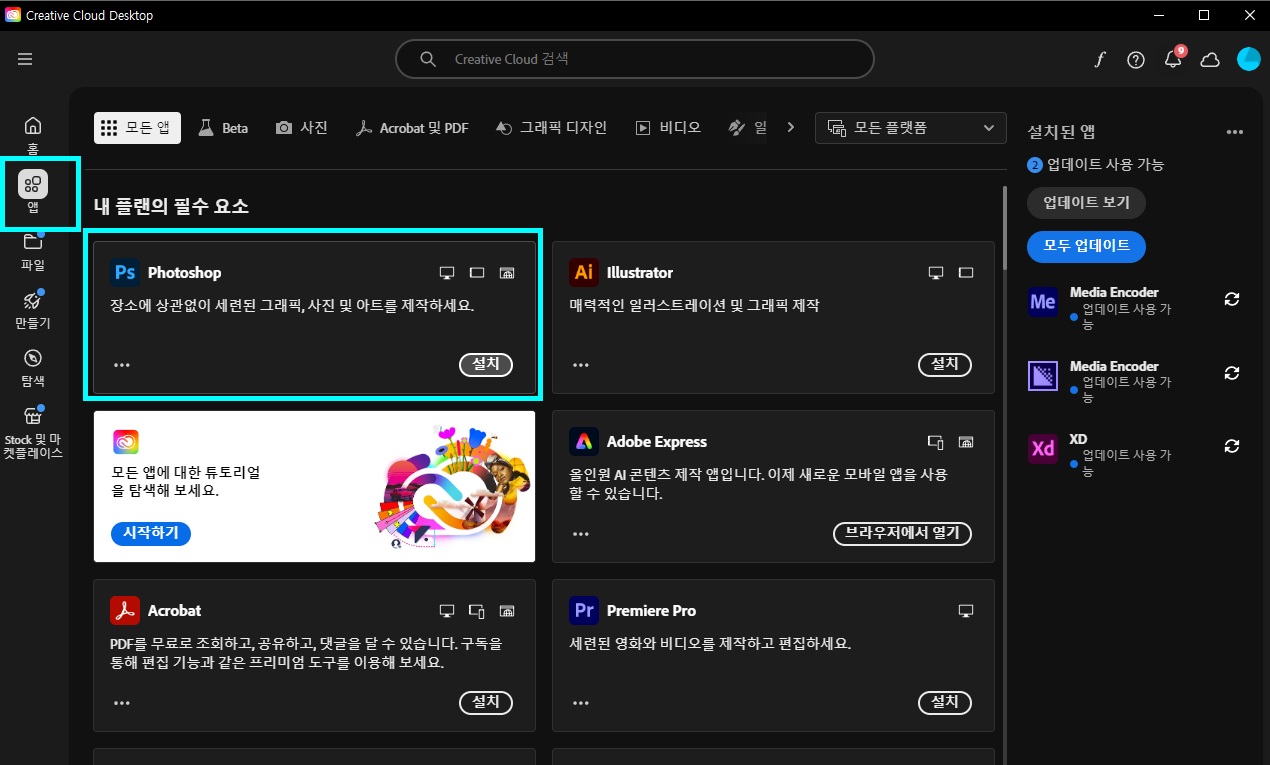1270x765 pixels.
Task: Open the account avatar menu
Action: pyautogui.click(x=1248, y=59)
